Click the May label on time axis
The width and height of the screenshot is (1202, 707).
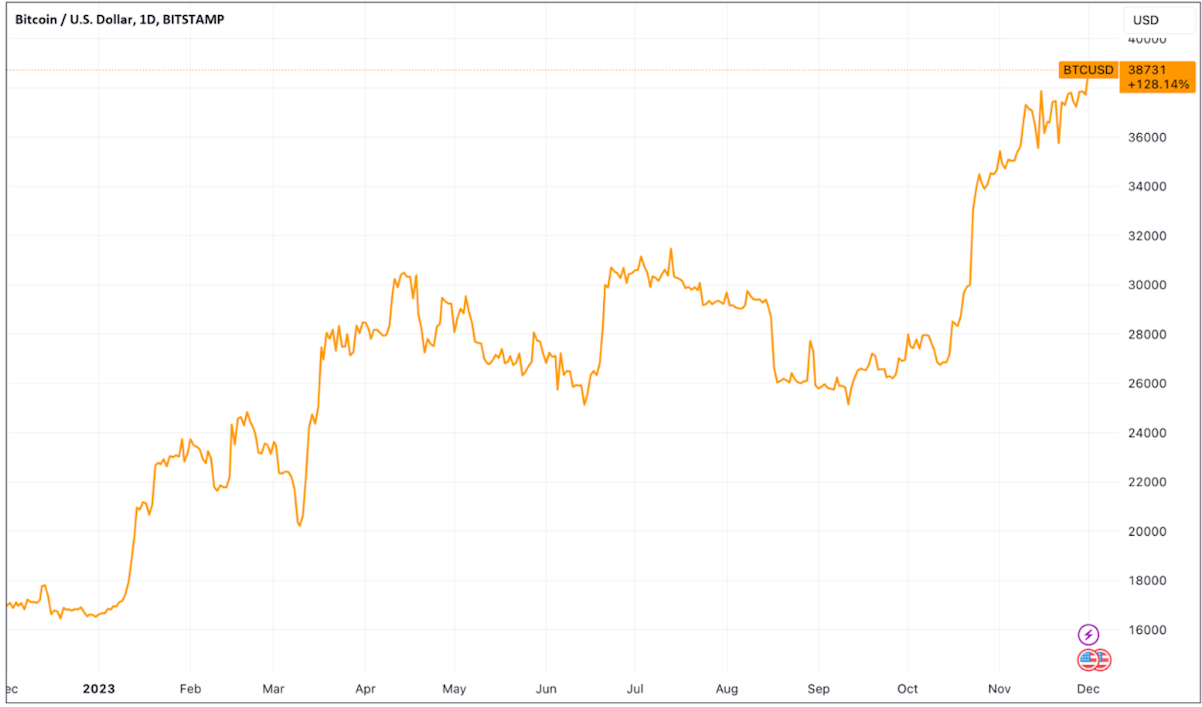pyautogui.click(x=454, y=689)
